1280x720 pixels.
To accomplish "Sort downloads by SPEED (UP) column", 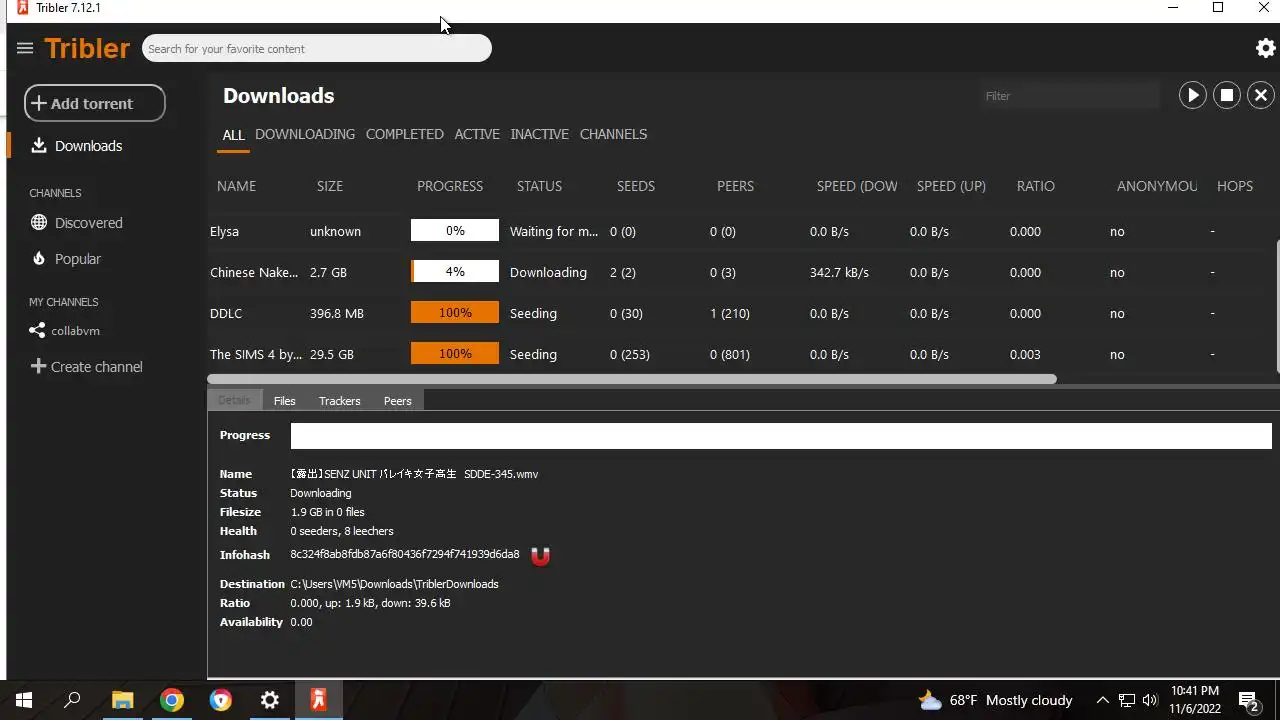I will (x=951, y=186).
